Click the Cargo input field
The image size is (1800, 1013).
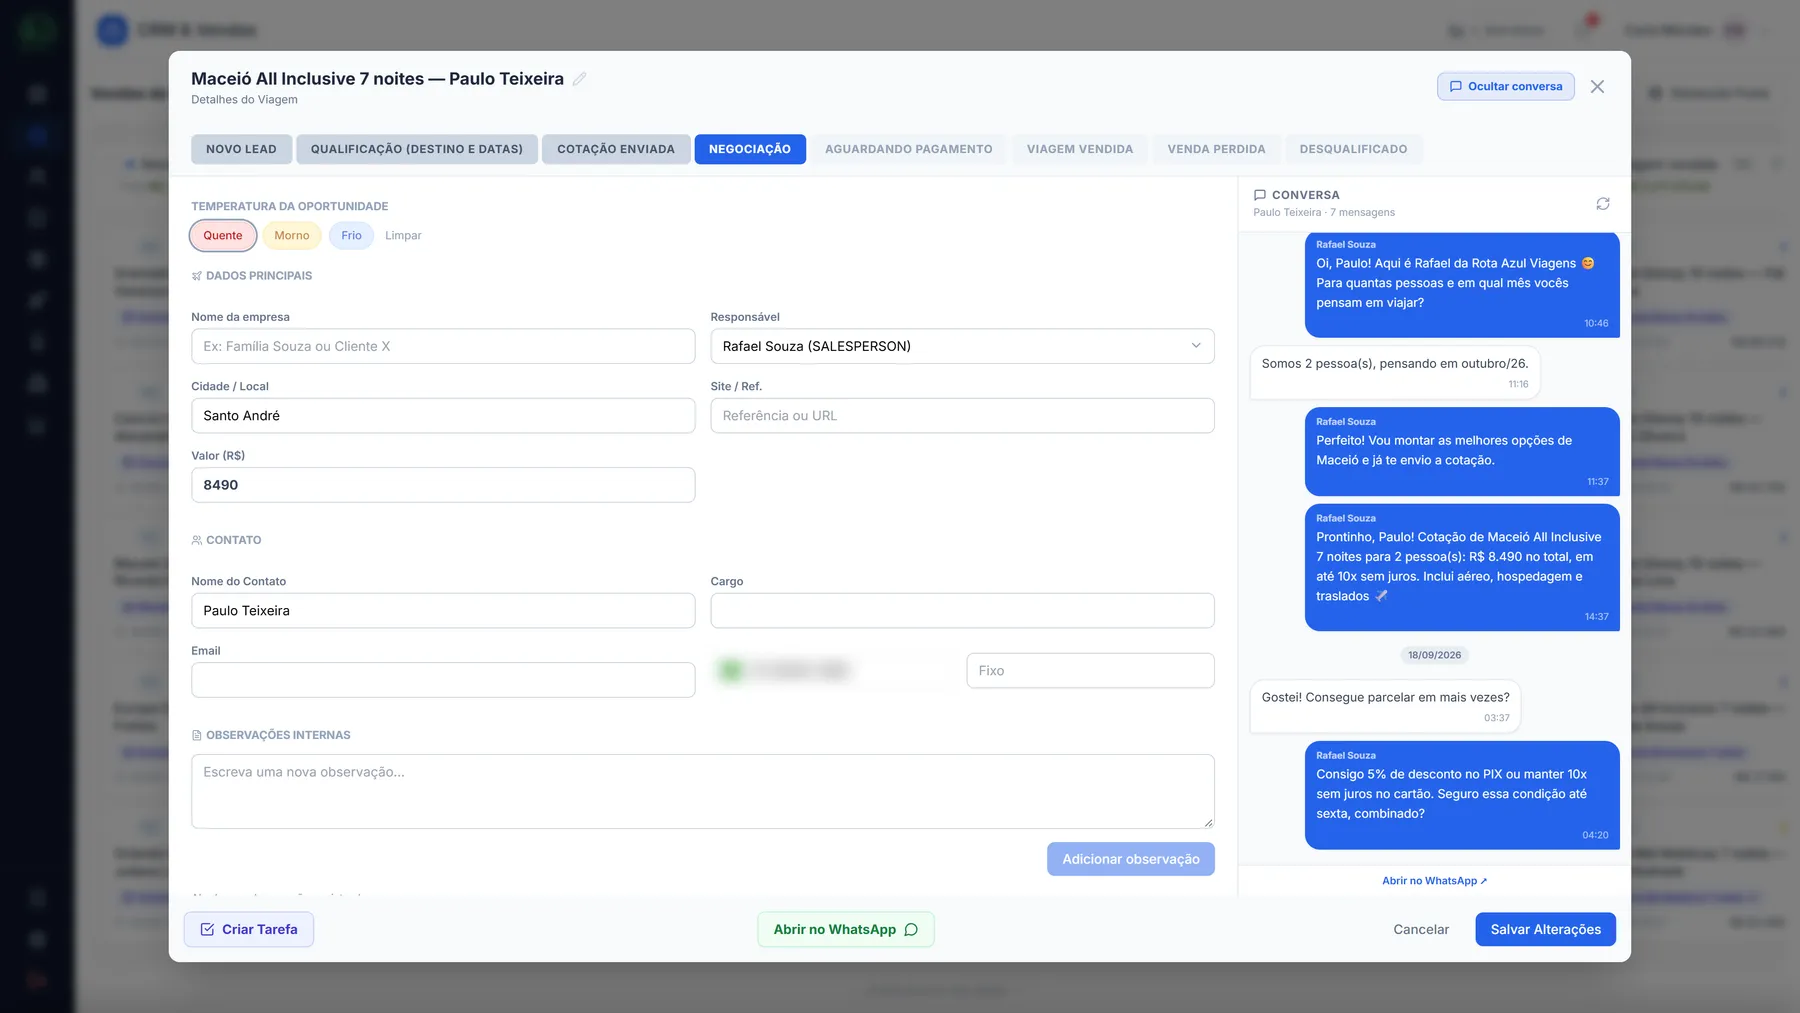[962, 611]
